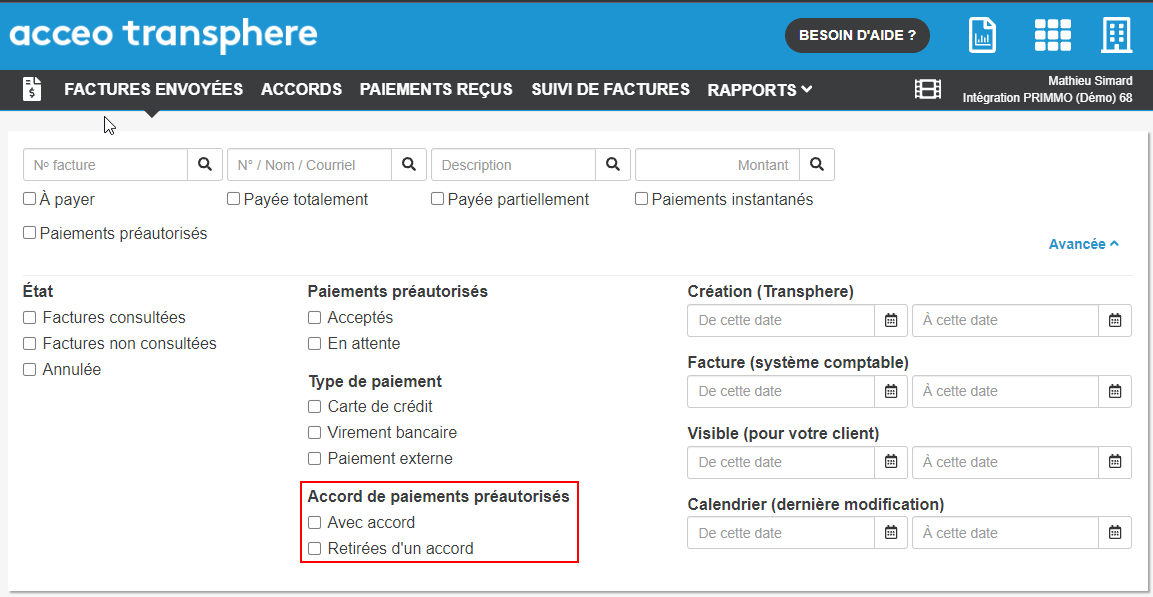This screenshot has width=1153, height=597.
Task: Click the Description search field
Action: coord(514,165)
